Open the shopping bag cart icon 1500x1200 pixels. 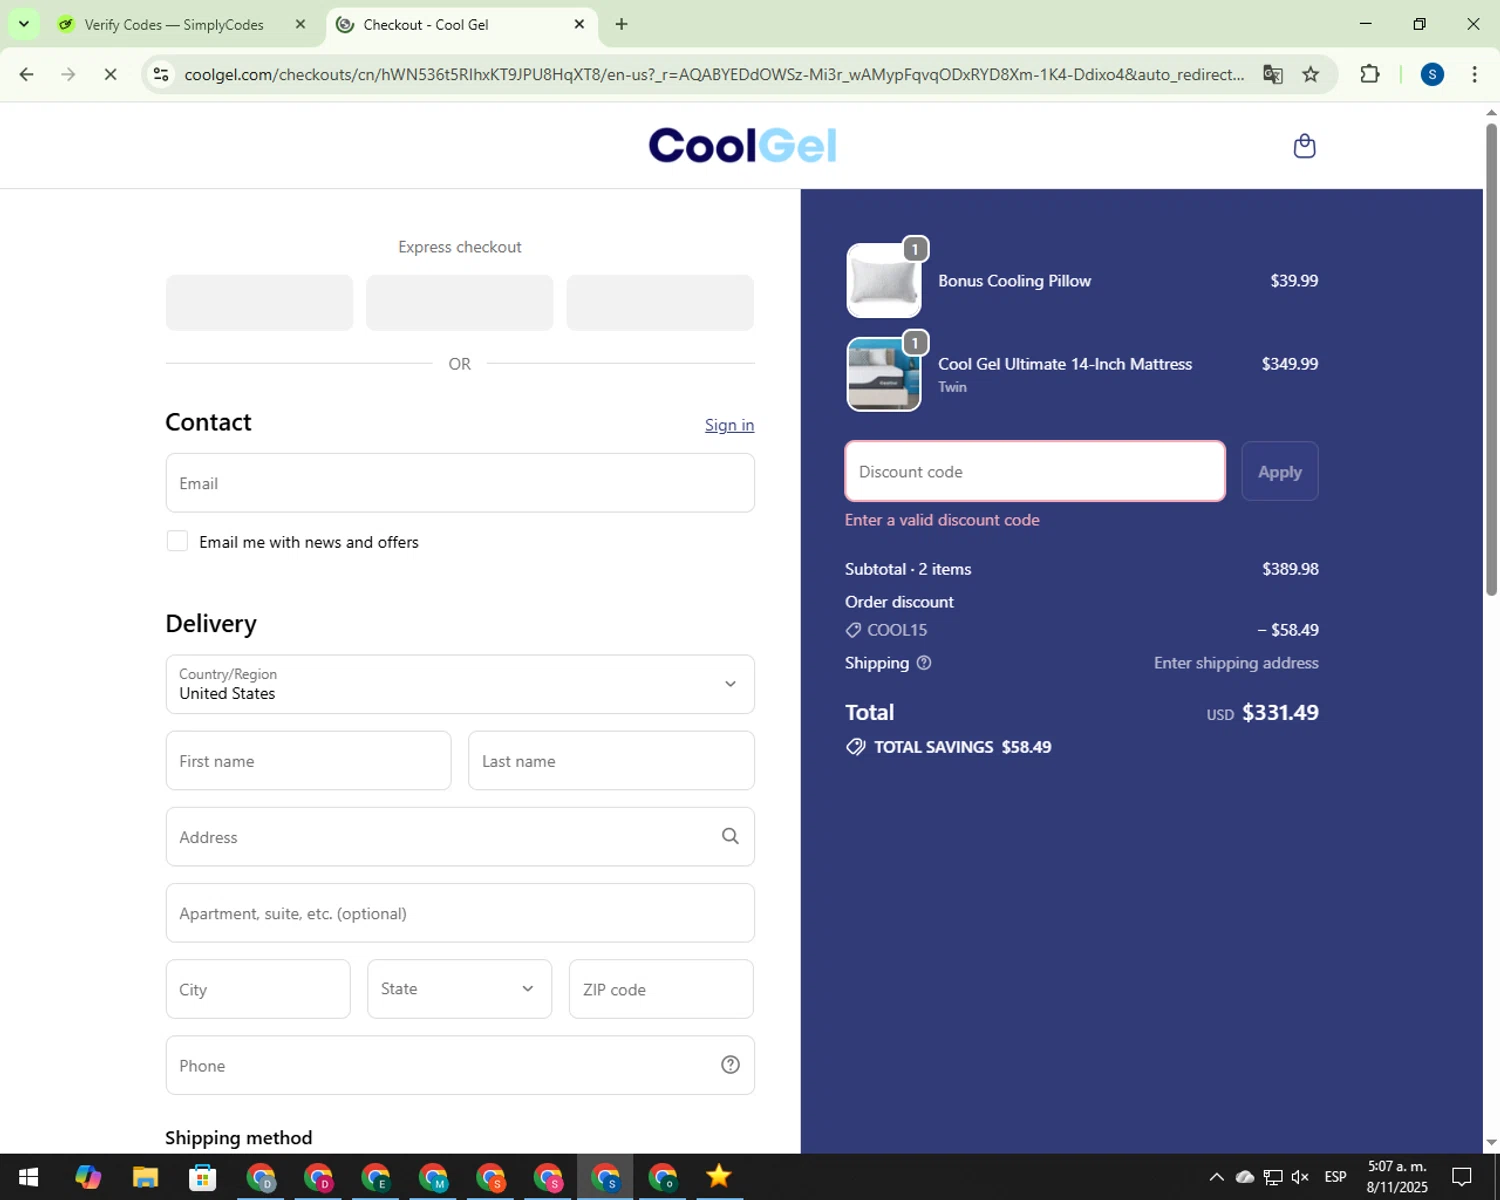click(x=1304, y=146)
